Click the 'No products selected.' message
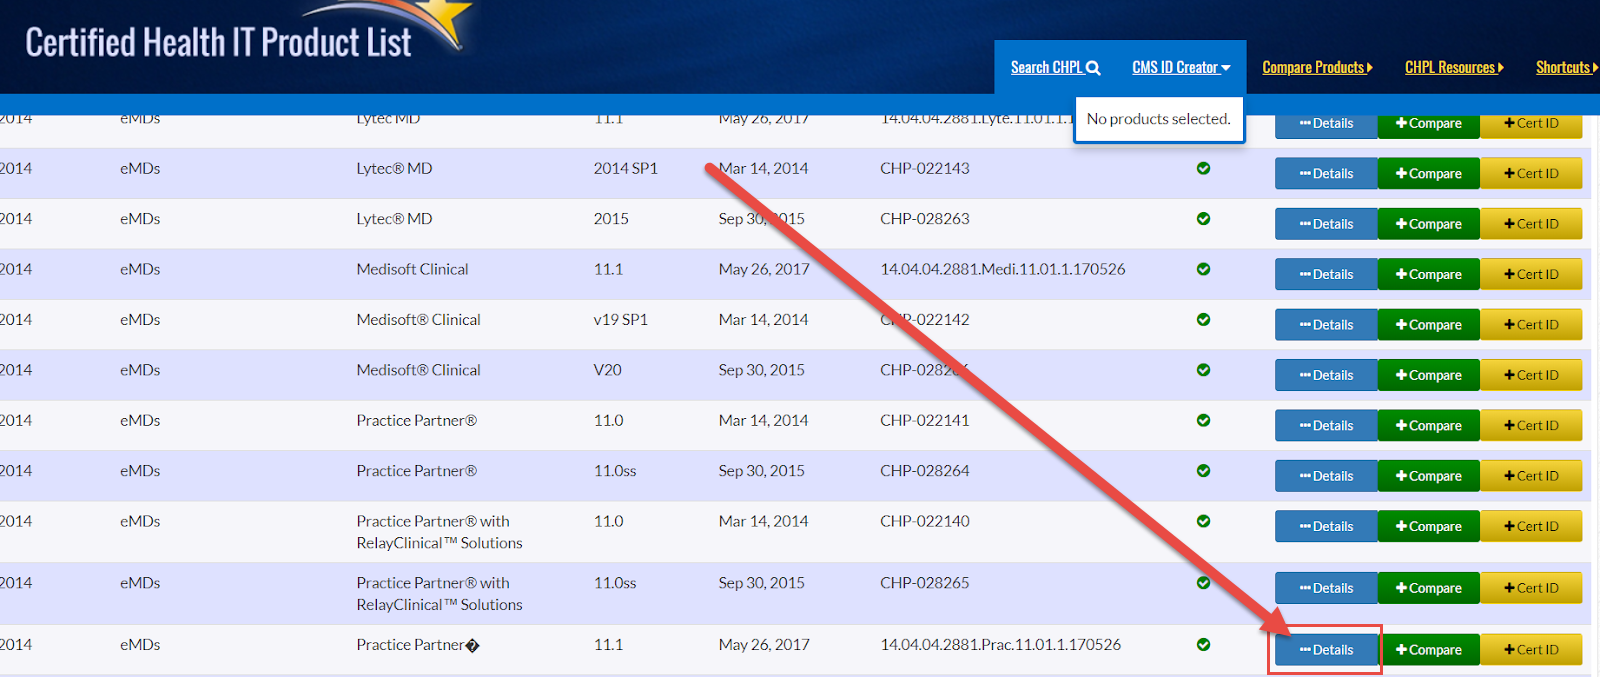 1159,119
